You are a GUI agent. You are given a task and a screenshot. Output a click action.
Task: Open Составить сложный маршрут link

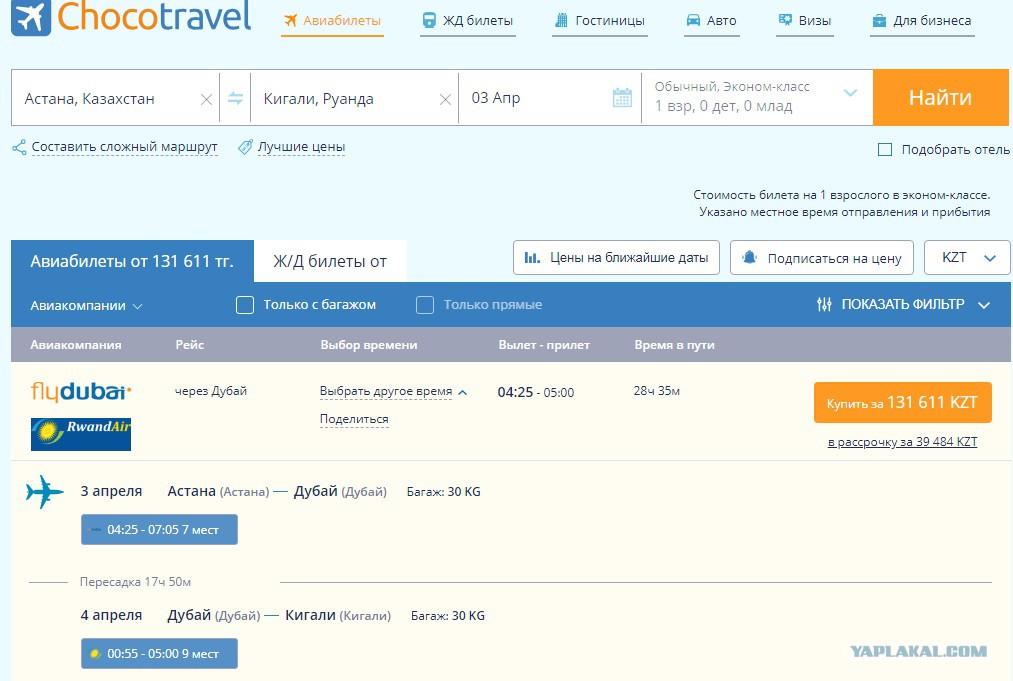[x=125, y=147]
